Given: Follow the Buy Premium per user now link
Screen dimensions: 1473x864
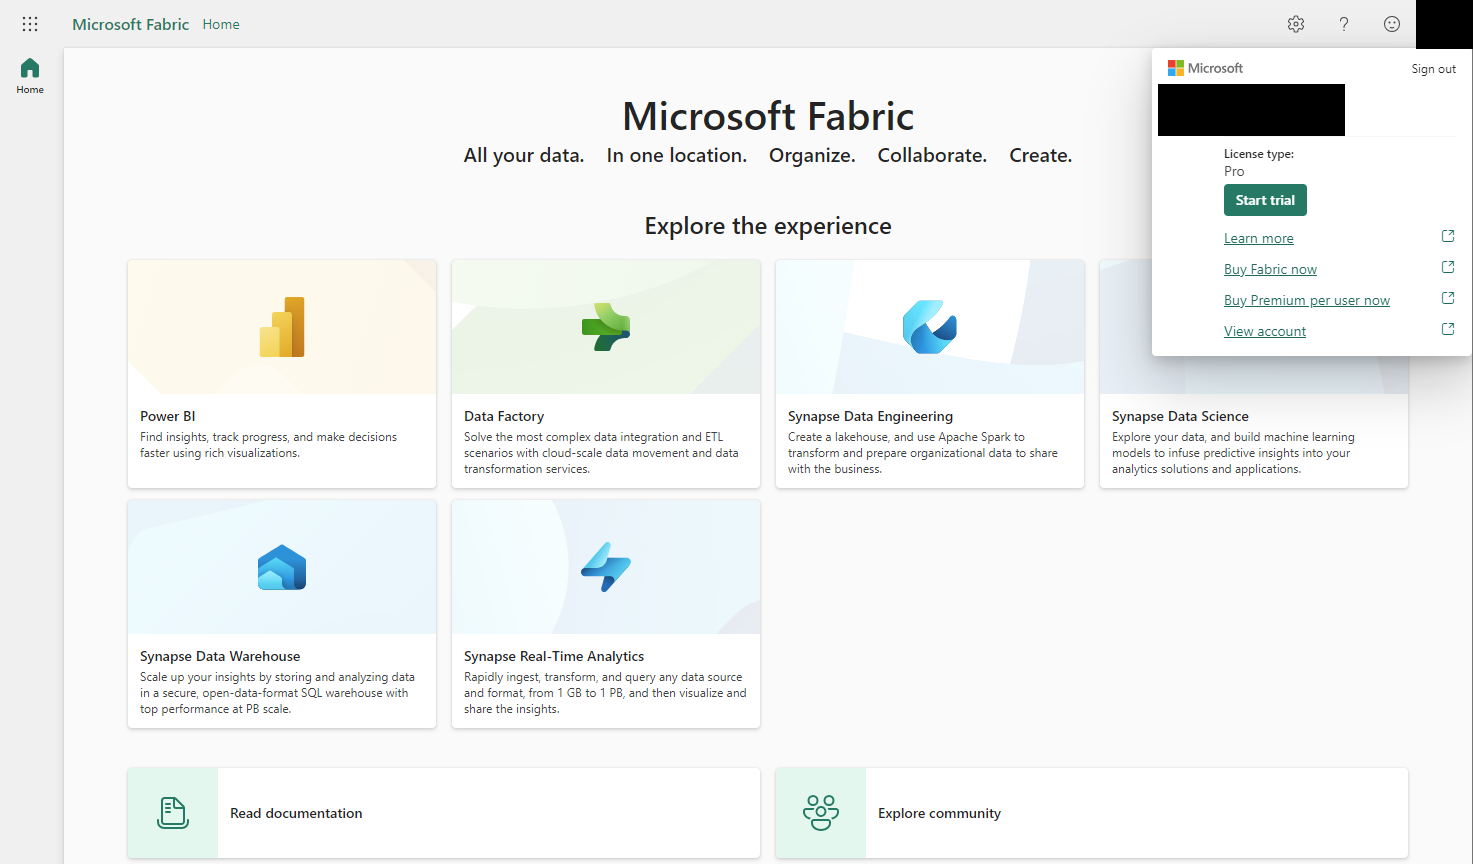Looking at the screenshot, I should pyautogui.click(x=1307, y=299).
